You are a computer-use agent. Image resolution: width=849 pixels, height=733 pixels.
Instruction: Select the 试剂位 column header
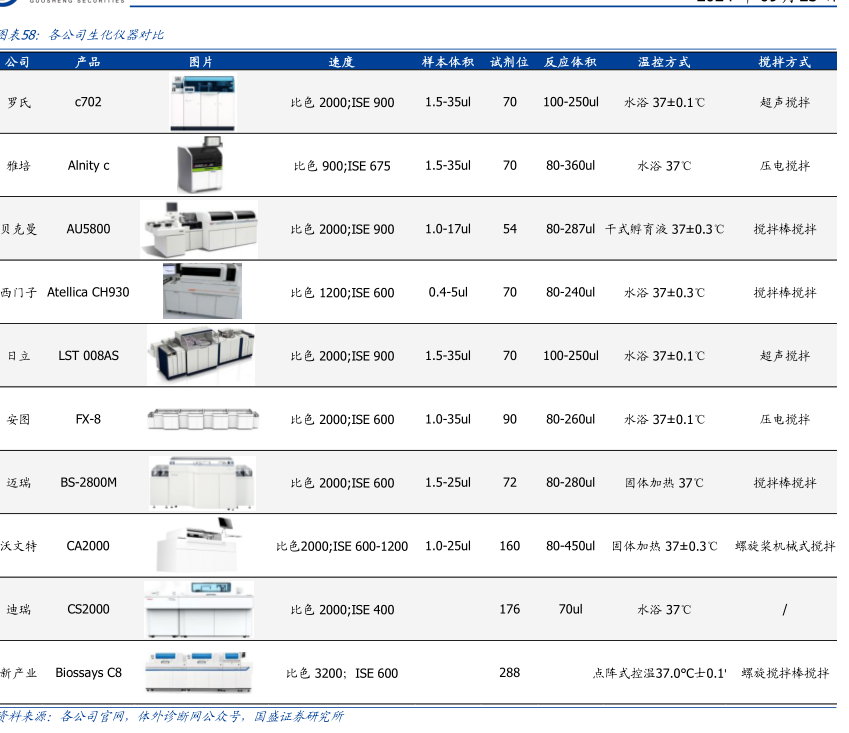point(510,62)
